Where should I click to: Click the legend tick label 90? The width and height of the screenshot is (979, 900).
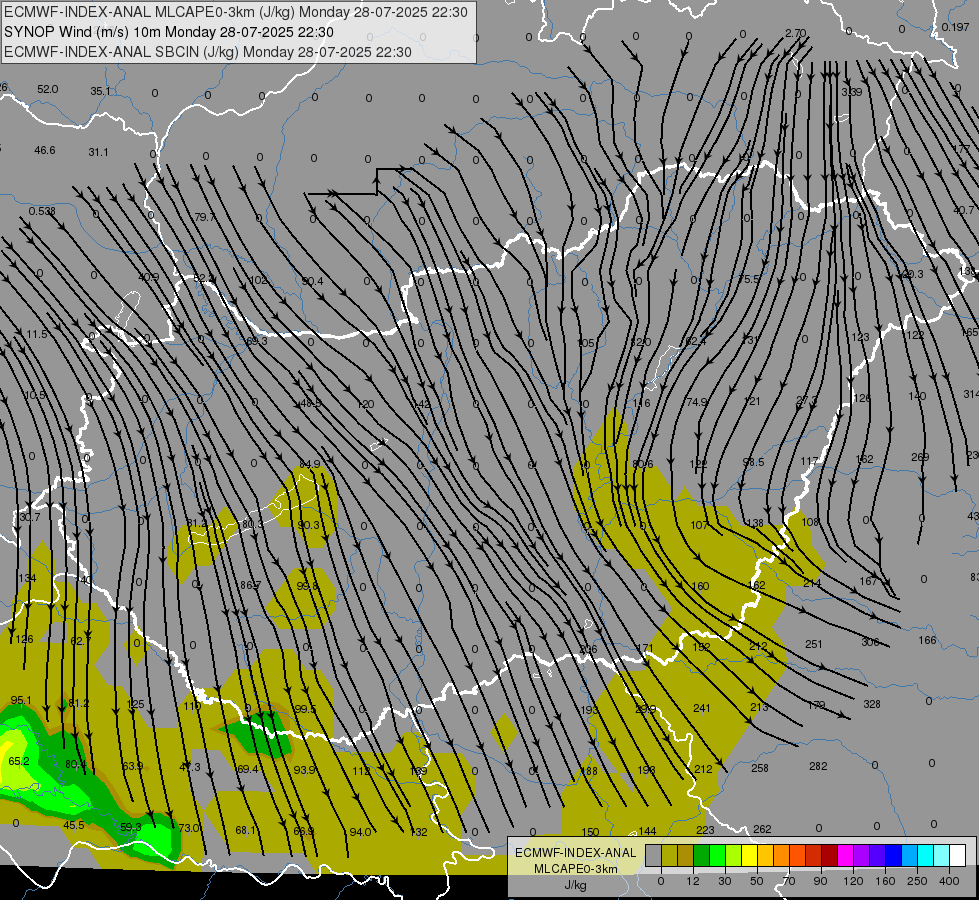click(820, 881)
